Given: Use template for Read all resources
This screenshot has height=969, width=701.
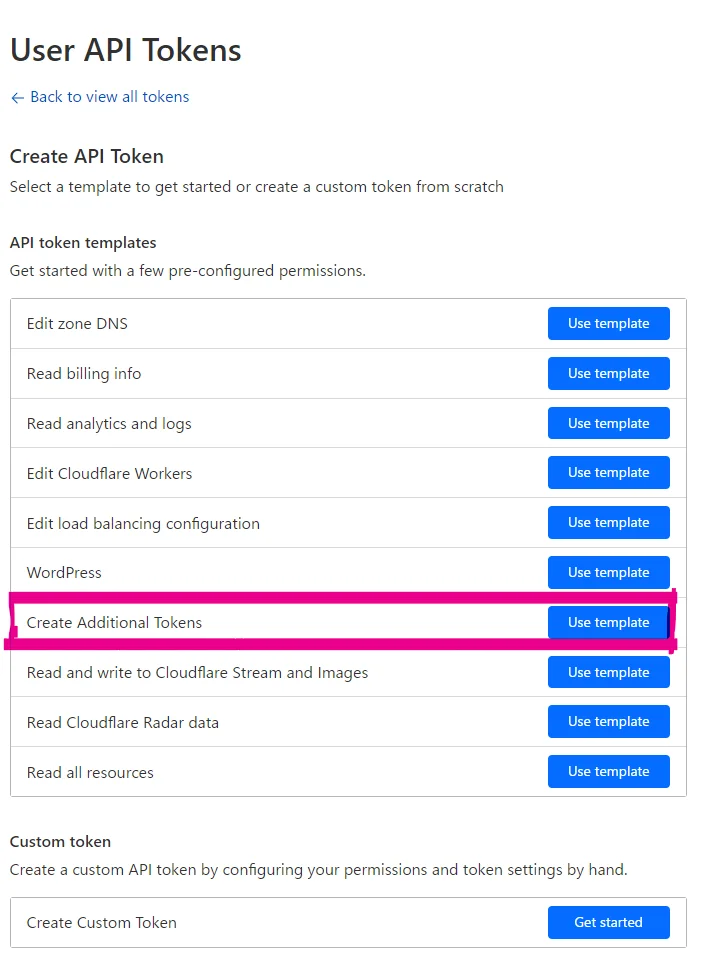Looking at the screenshot, I should 608,772.
